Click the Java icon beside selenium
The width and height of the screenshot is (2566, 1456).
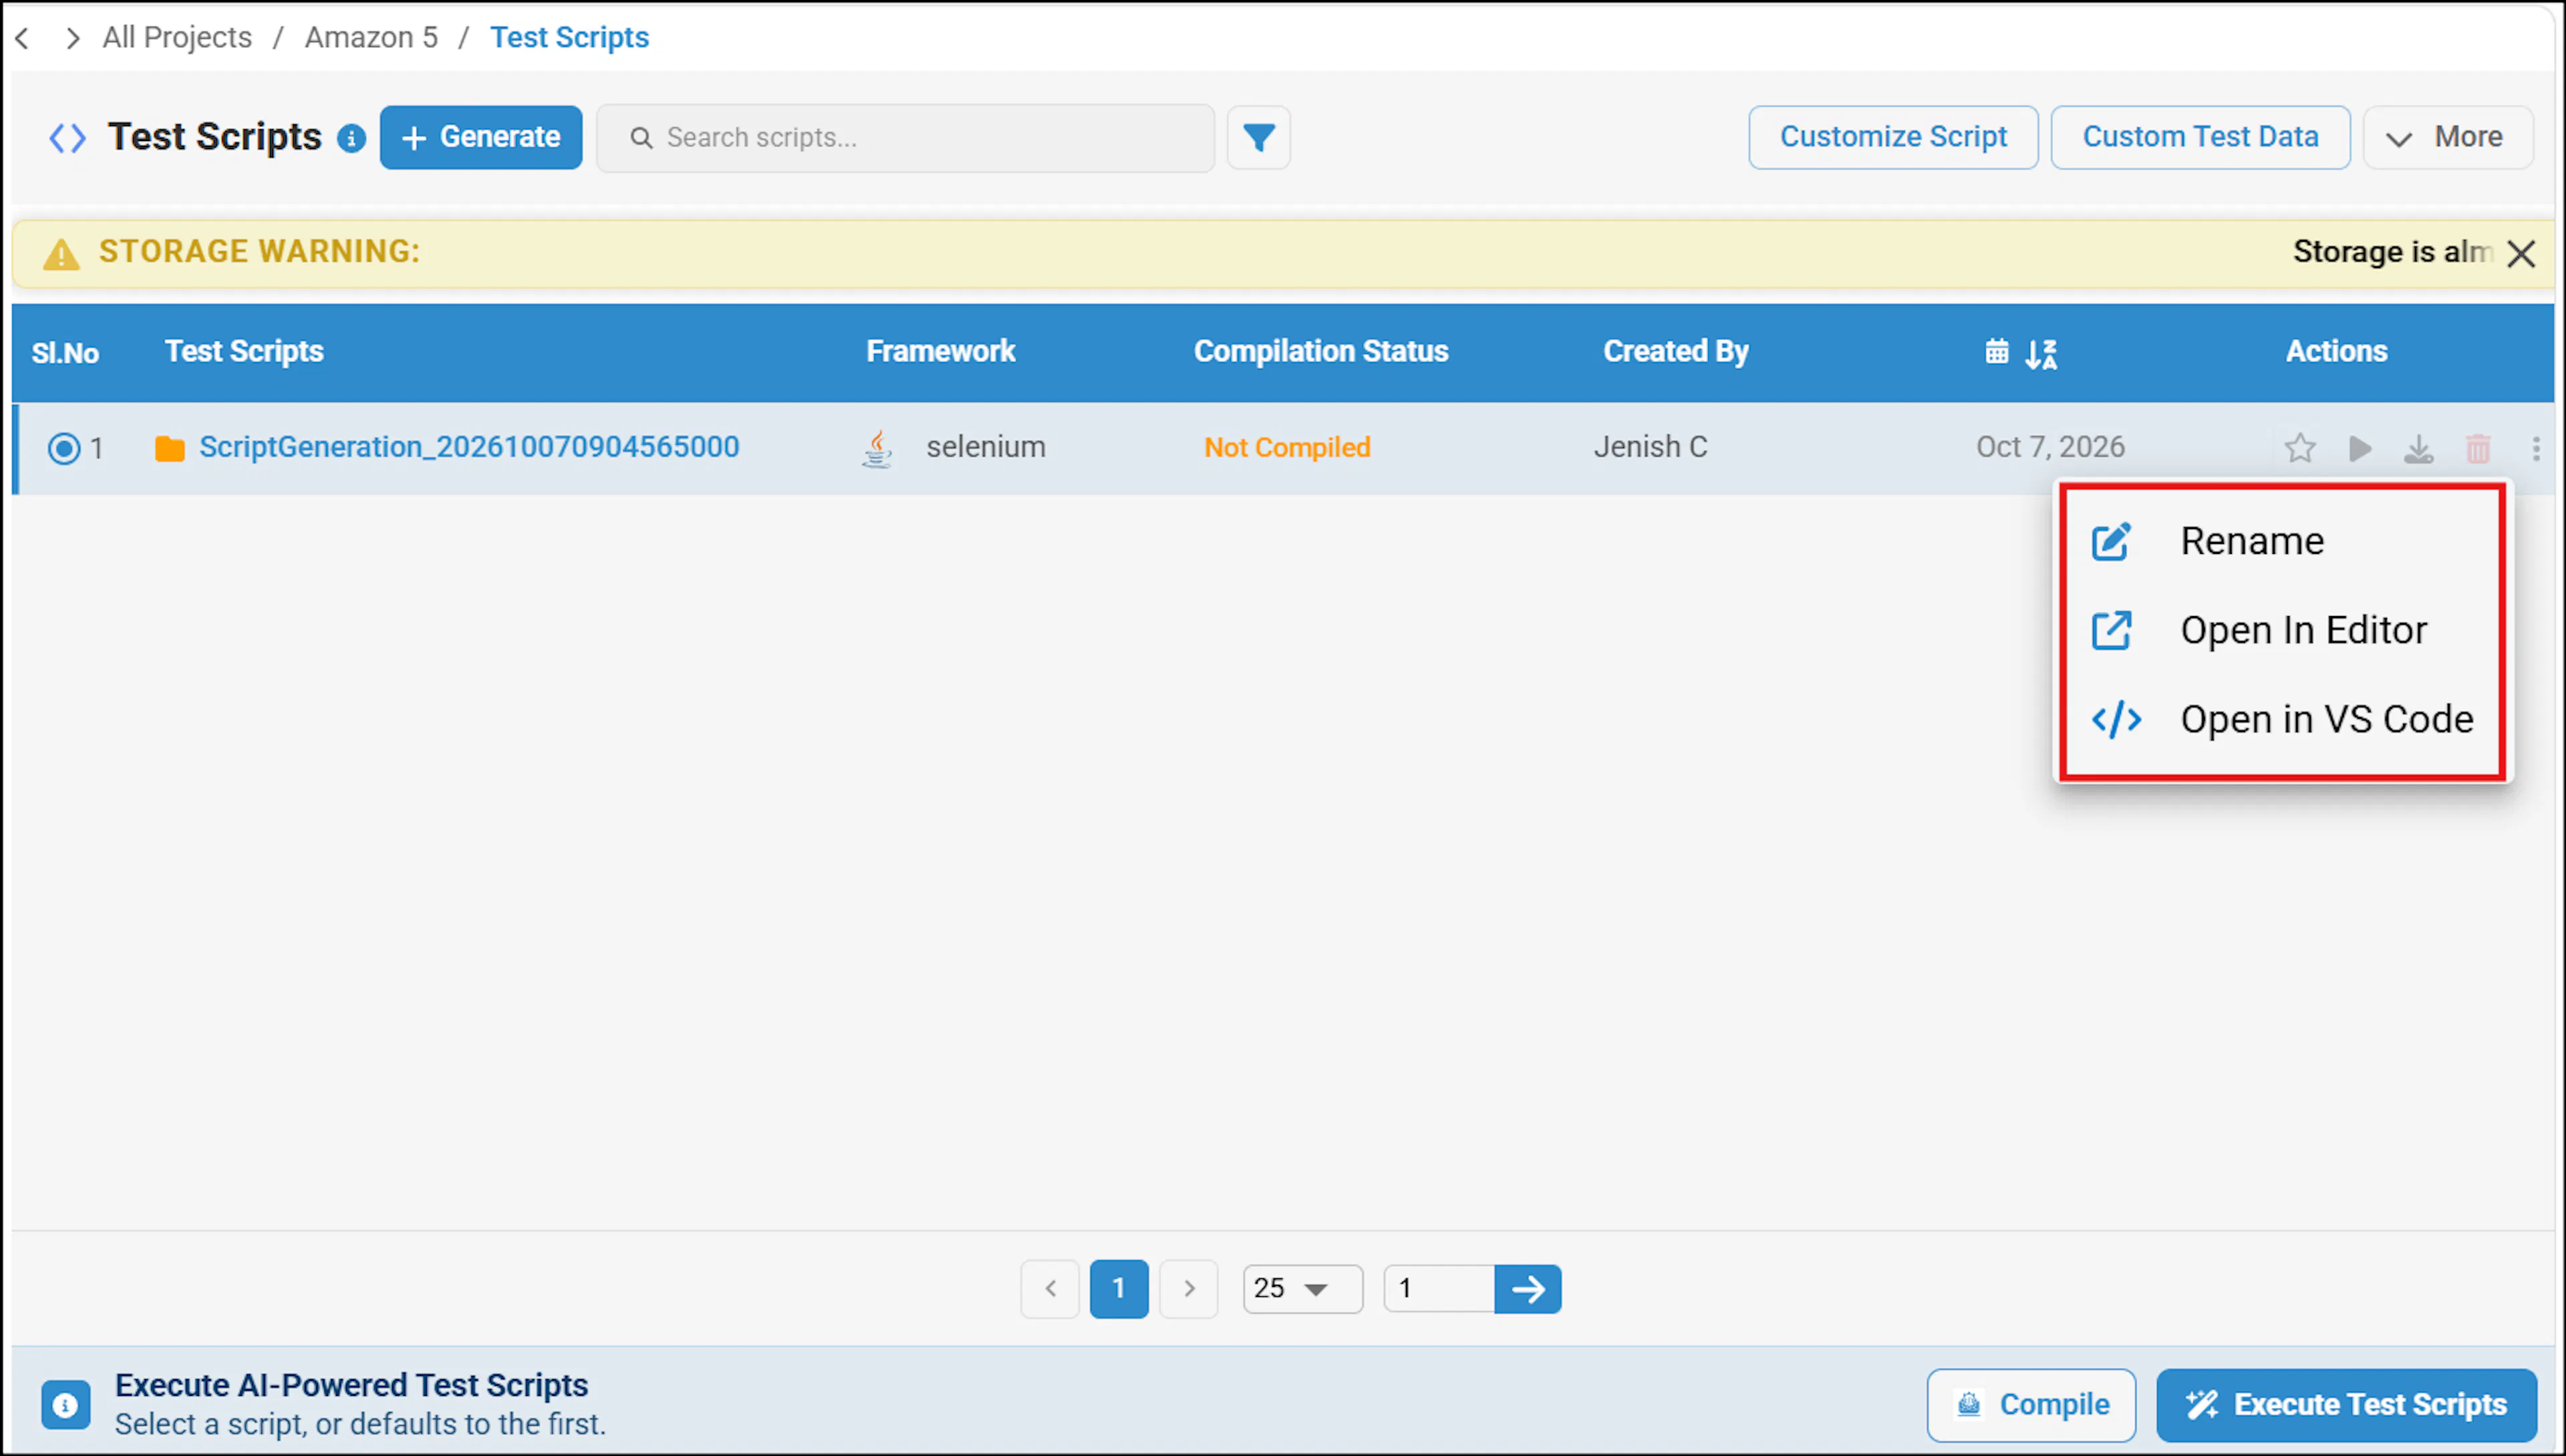click(x=877, y=448)
